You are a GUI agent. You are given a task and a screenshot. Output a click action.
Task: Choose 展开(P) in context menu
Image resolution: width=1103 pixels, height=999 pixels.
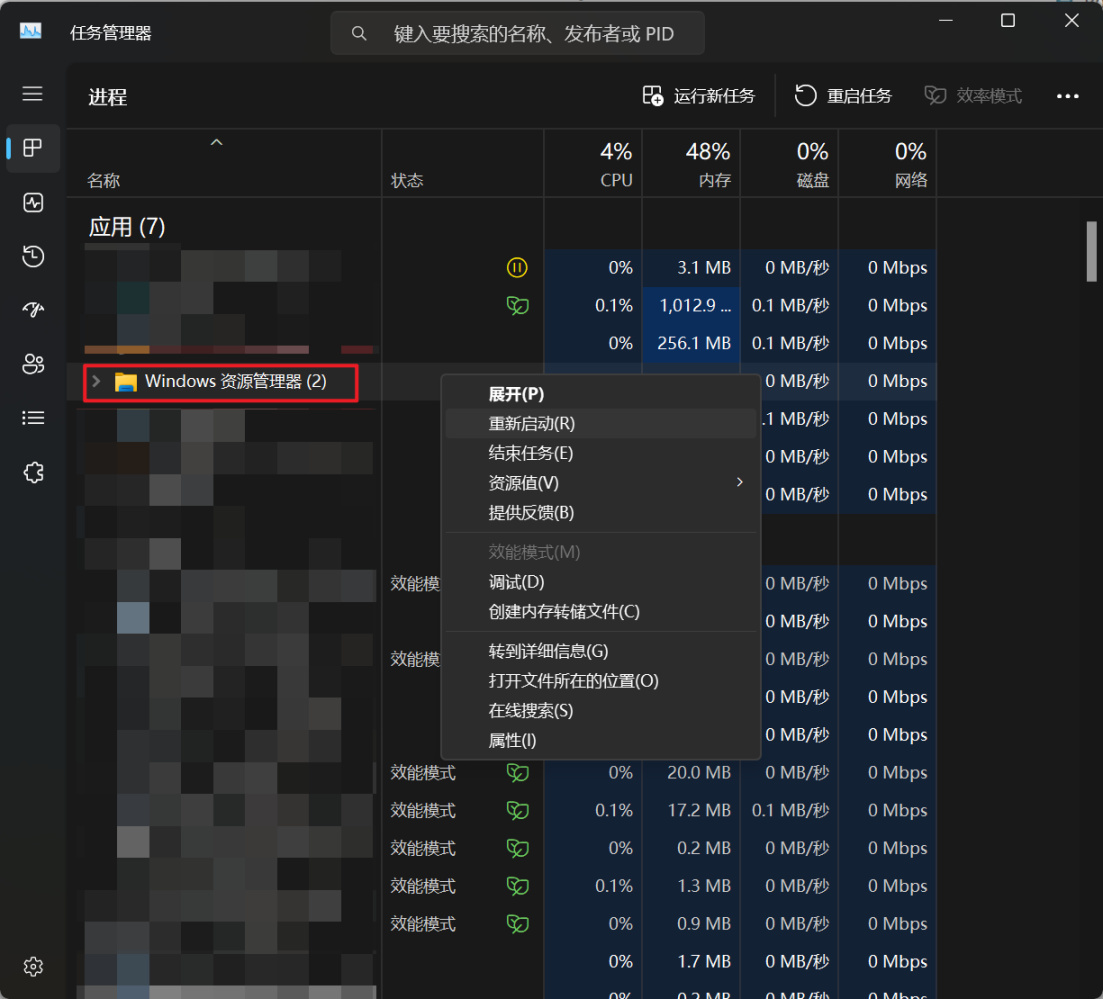(601, 394)
